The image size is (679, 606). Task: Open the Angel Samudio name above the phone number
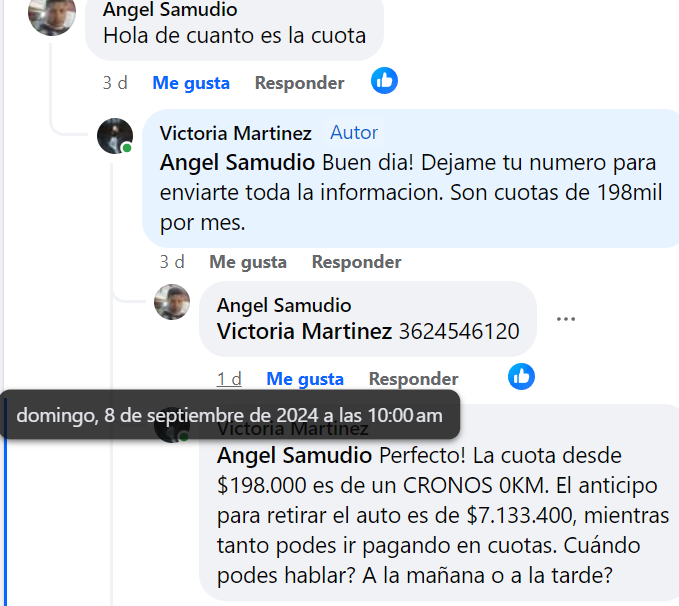point(284,305)
